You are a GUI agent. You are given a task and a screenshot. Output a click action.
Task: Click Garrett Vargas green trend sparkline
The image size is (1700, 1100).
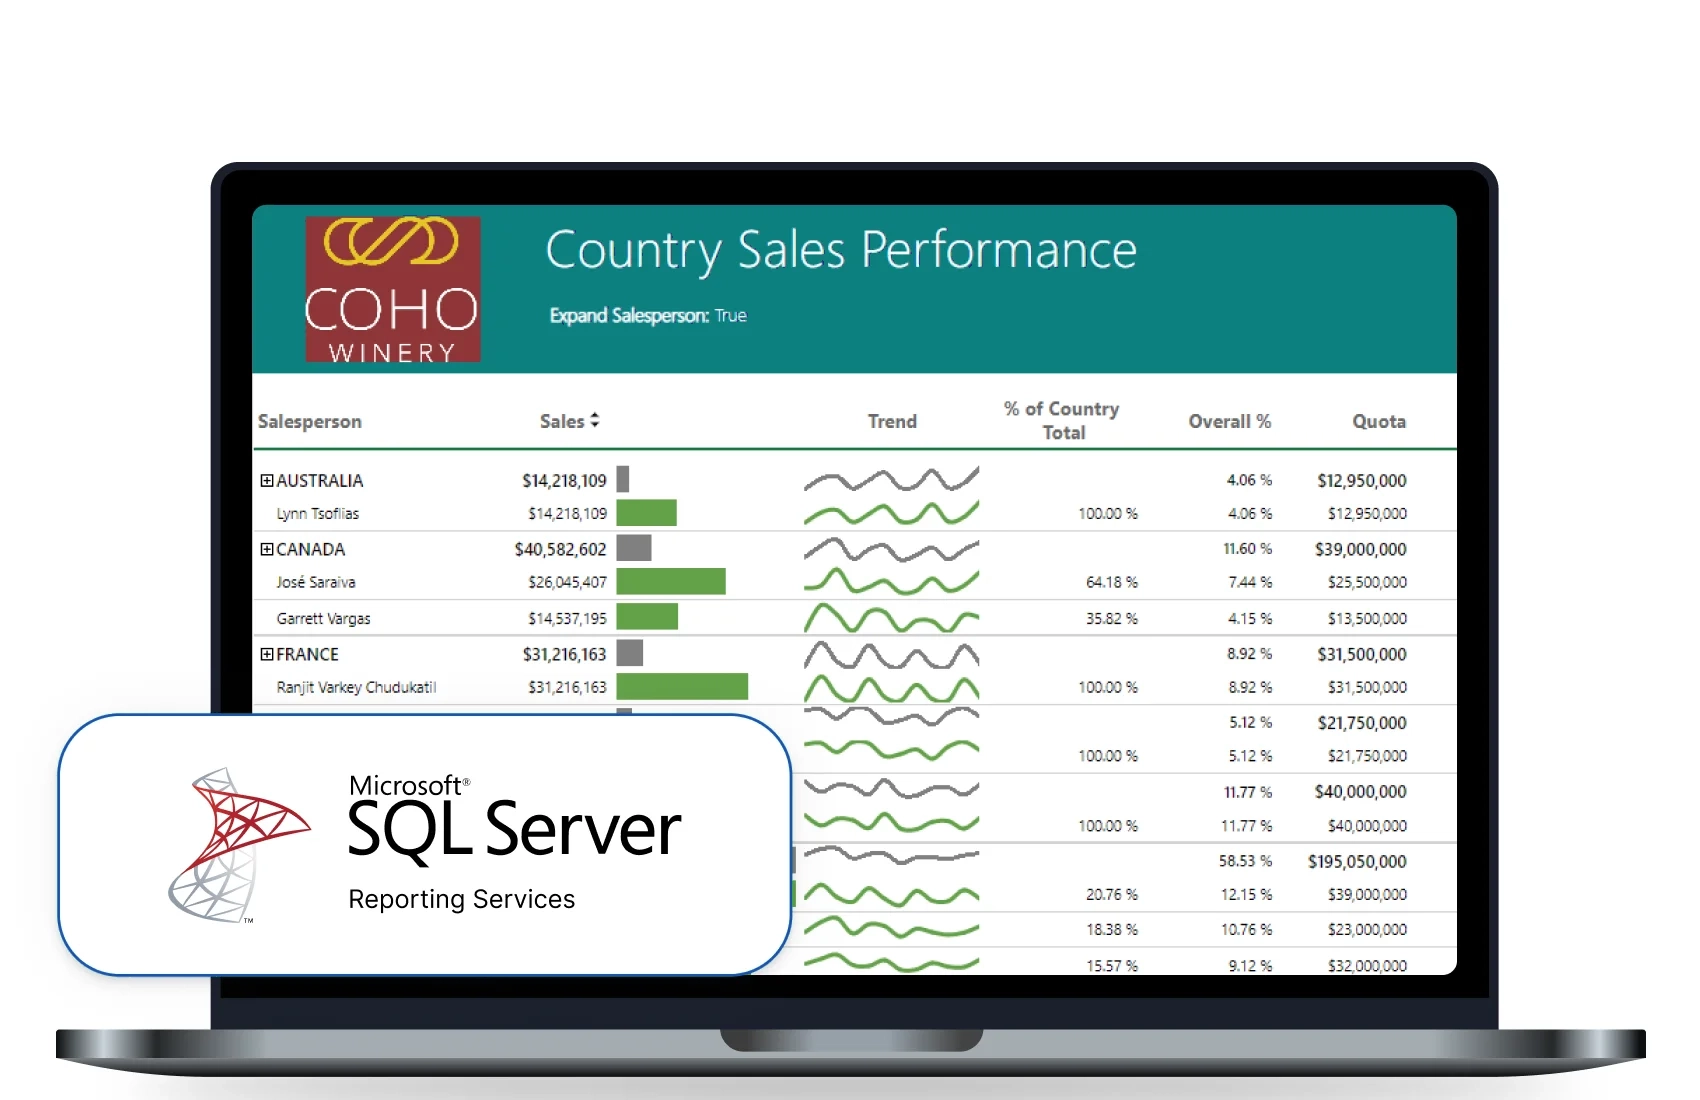[x=891, y=618]
